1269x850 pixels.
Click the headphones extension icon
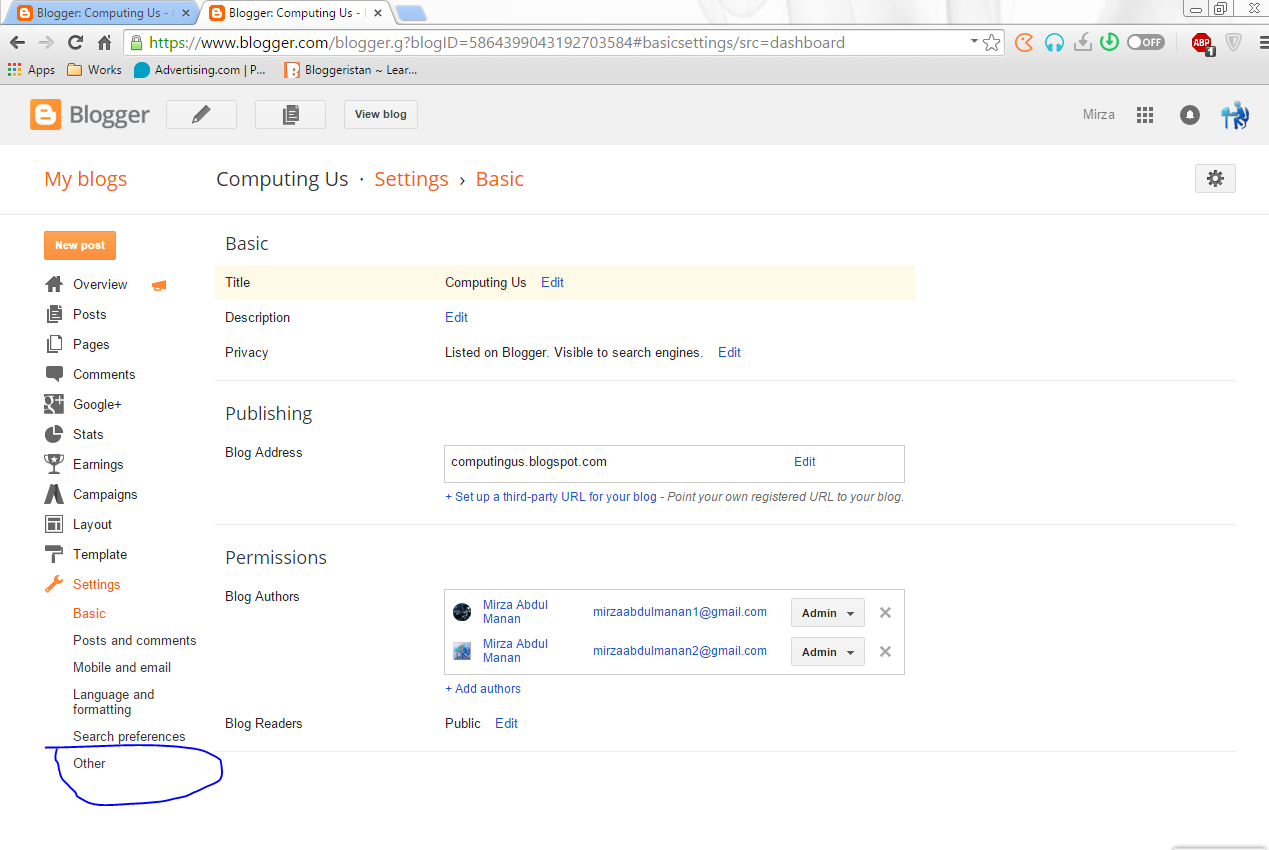[x=1054, y=43]
